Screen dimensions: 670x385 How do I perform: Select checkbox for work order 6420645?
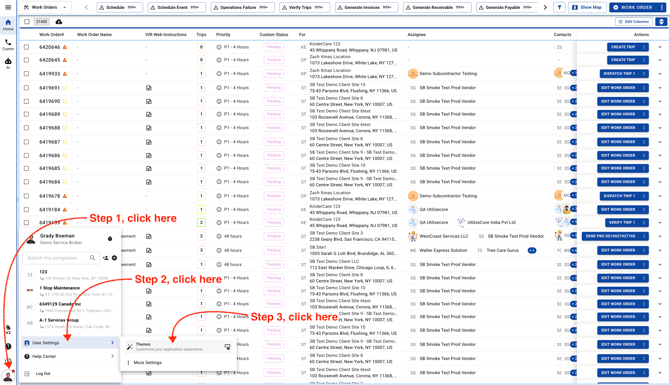(26, 60)
